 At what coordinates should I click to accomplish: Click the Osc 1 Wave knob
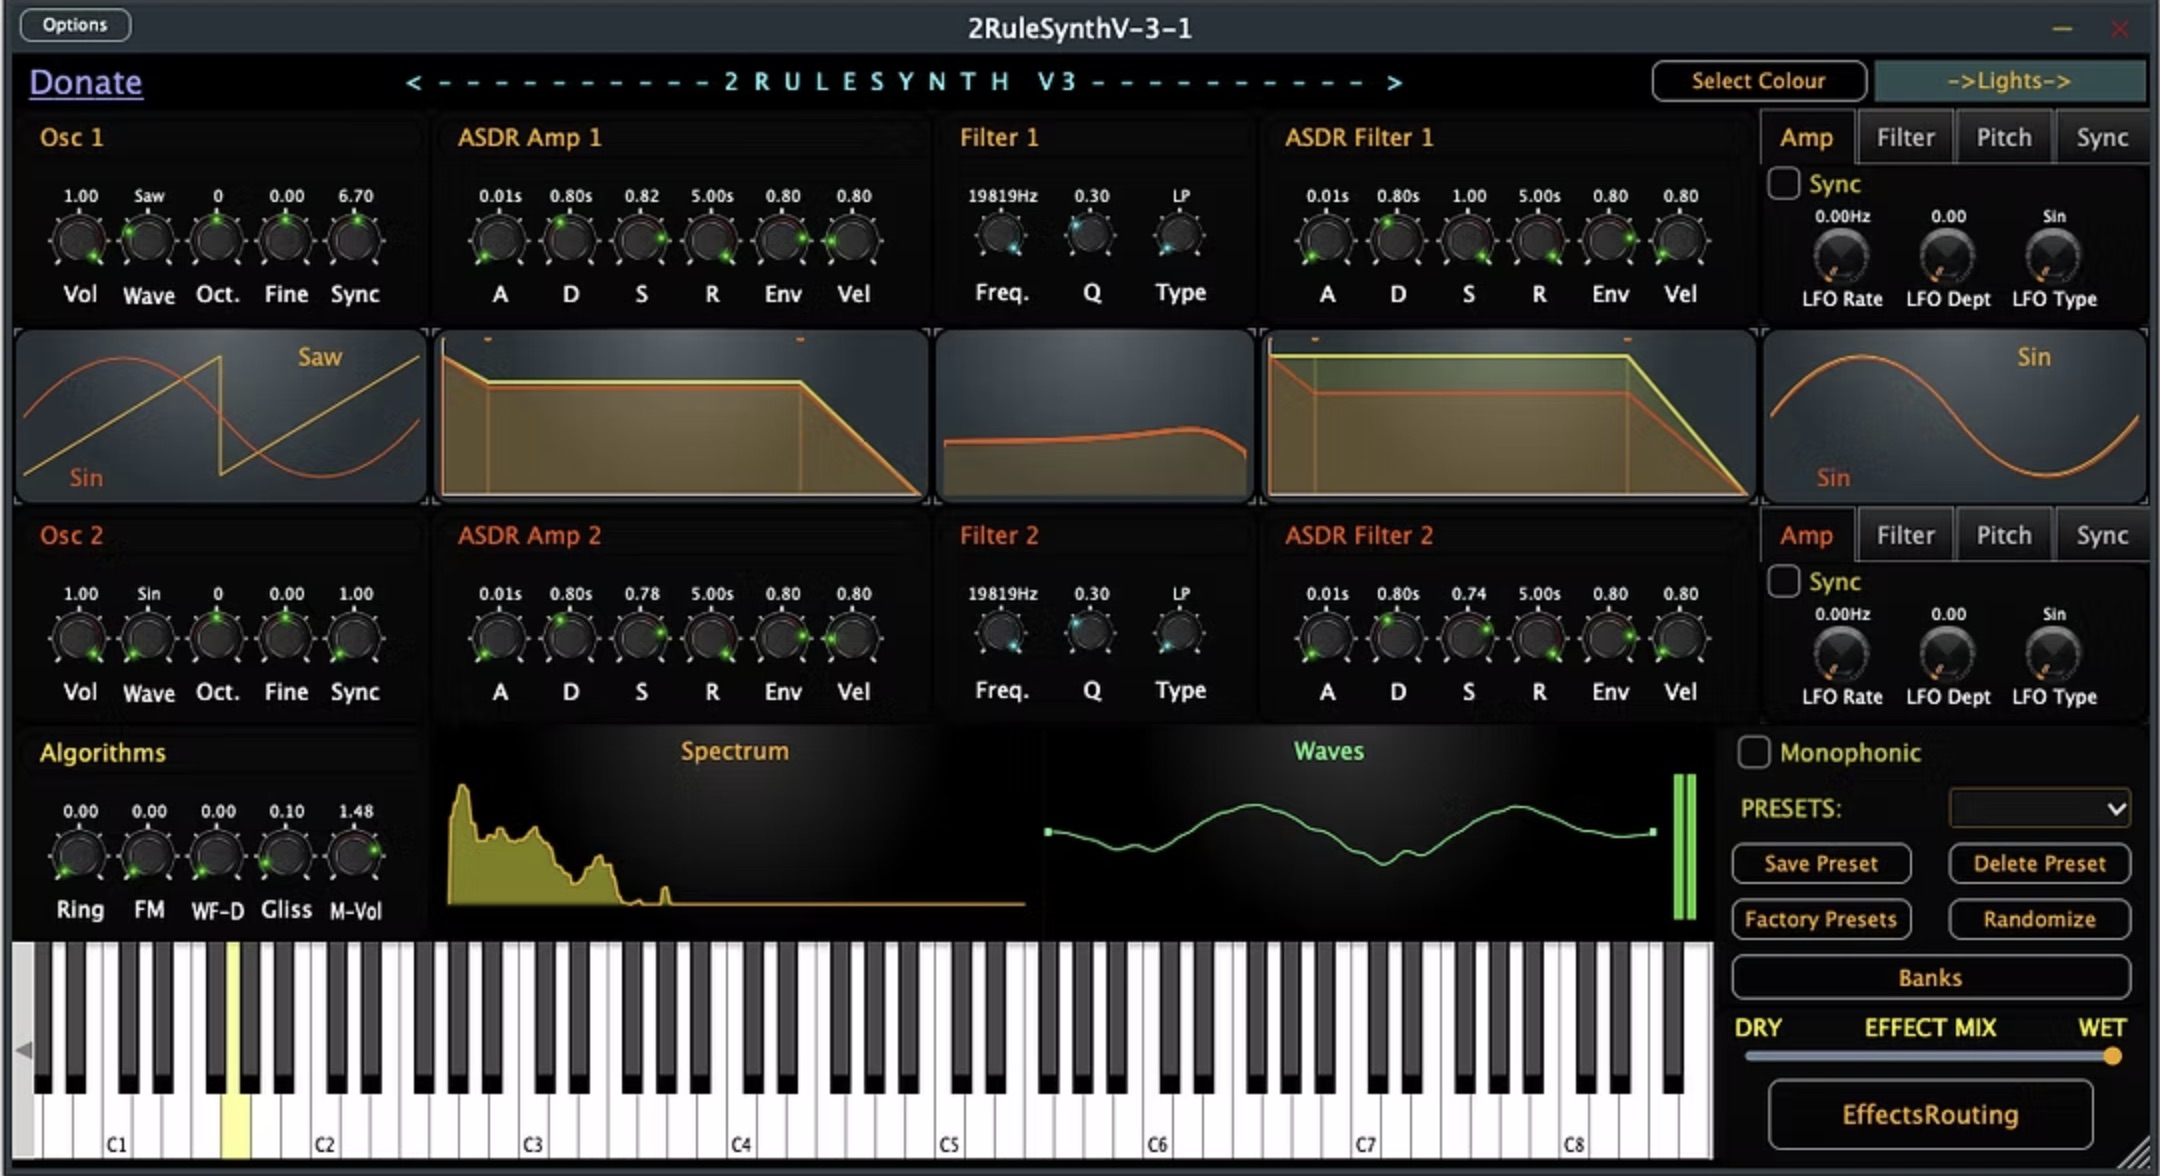[x=148, y=240]
